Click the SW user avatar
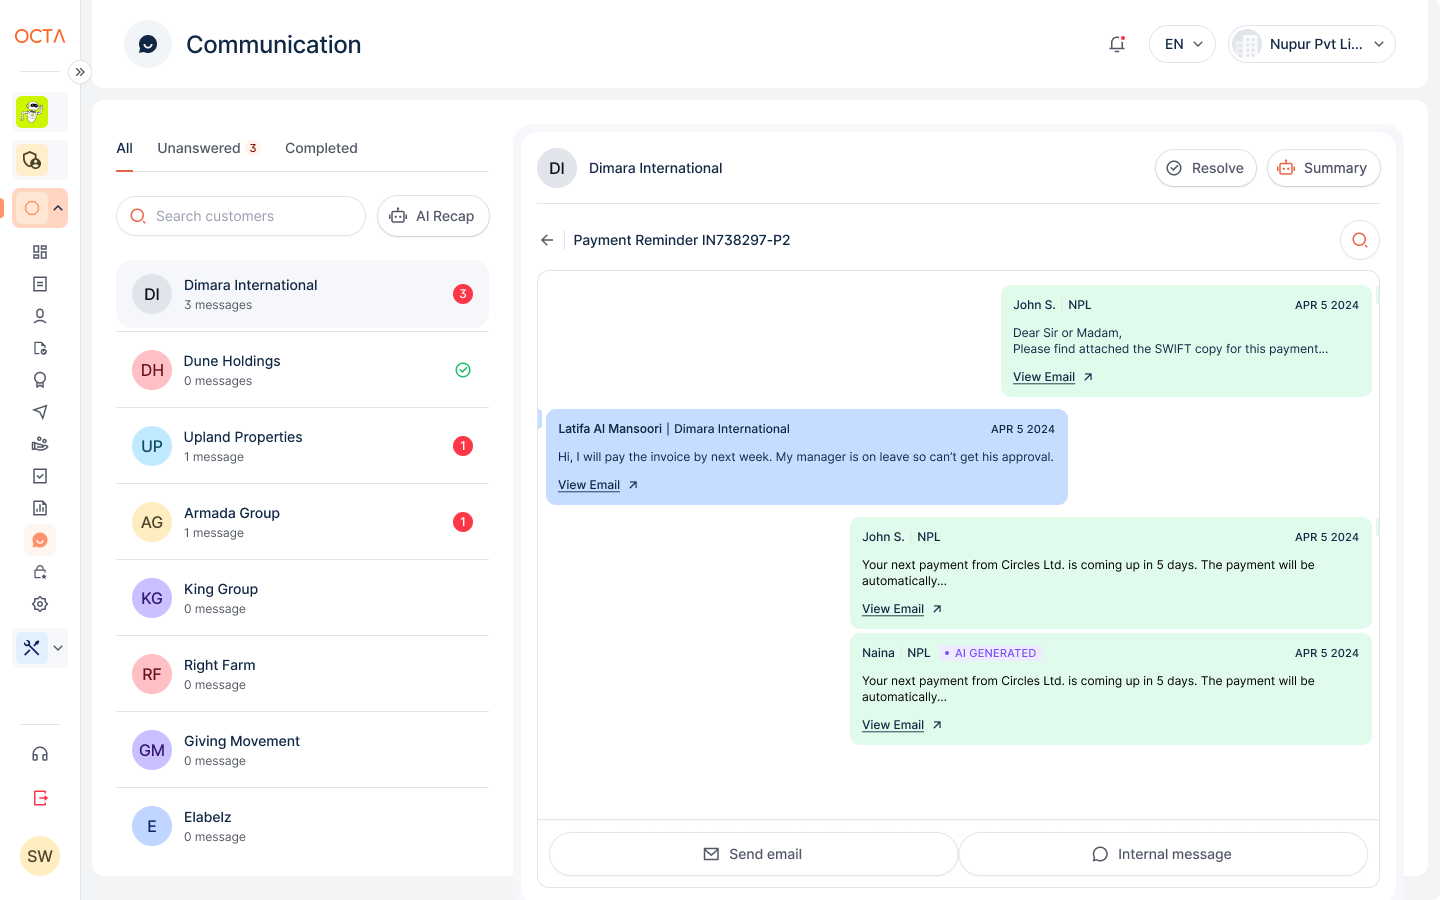This screenshot has width=1440, height=900. click(40, 856)
